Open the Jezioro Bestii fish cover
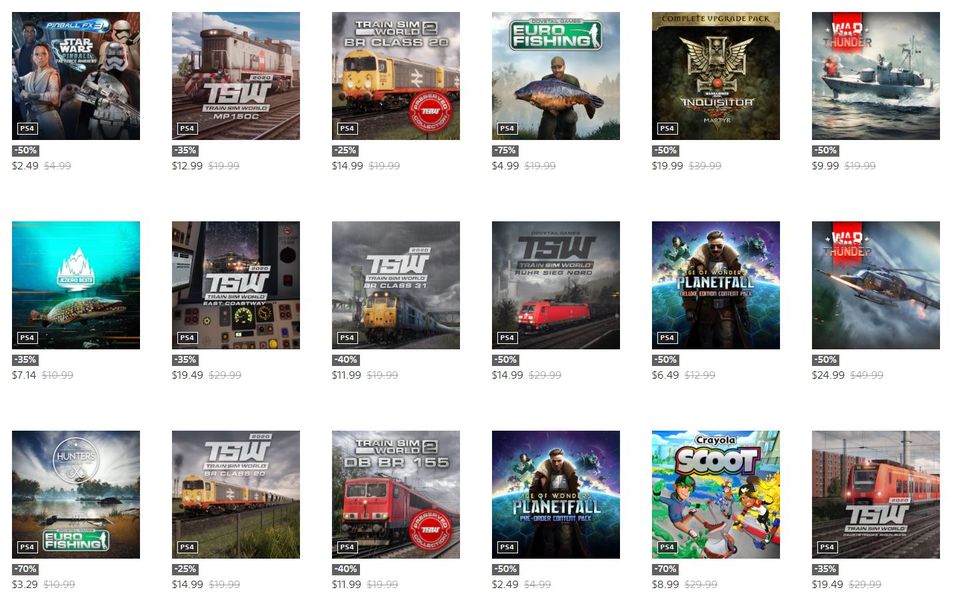This screenshot has height=602, width=960. (76, 285)
